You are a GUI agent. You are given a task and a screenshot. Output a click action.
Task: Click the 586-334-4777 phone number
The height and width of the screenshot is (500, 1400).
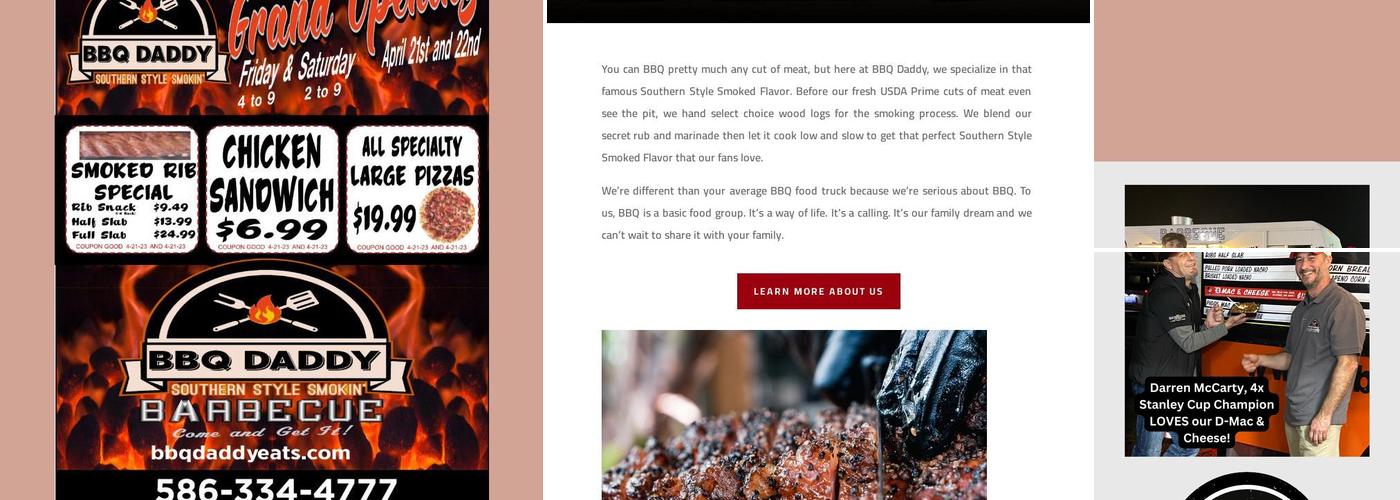(x=276, y=489)
